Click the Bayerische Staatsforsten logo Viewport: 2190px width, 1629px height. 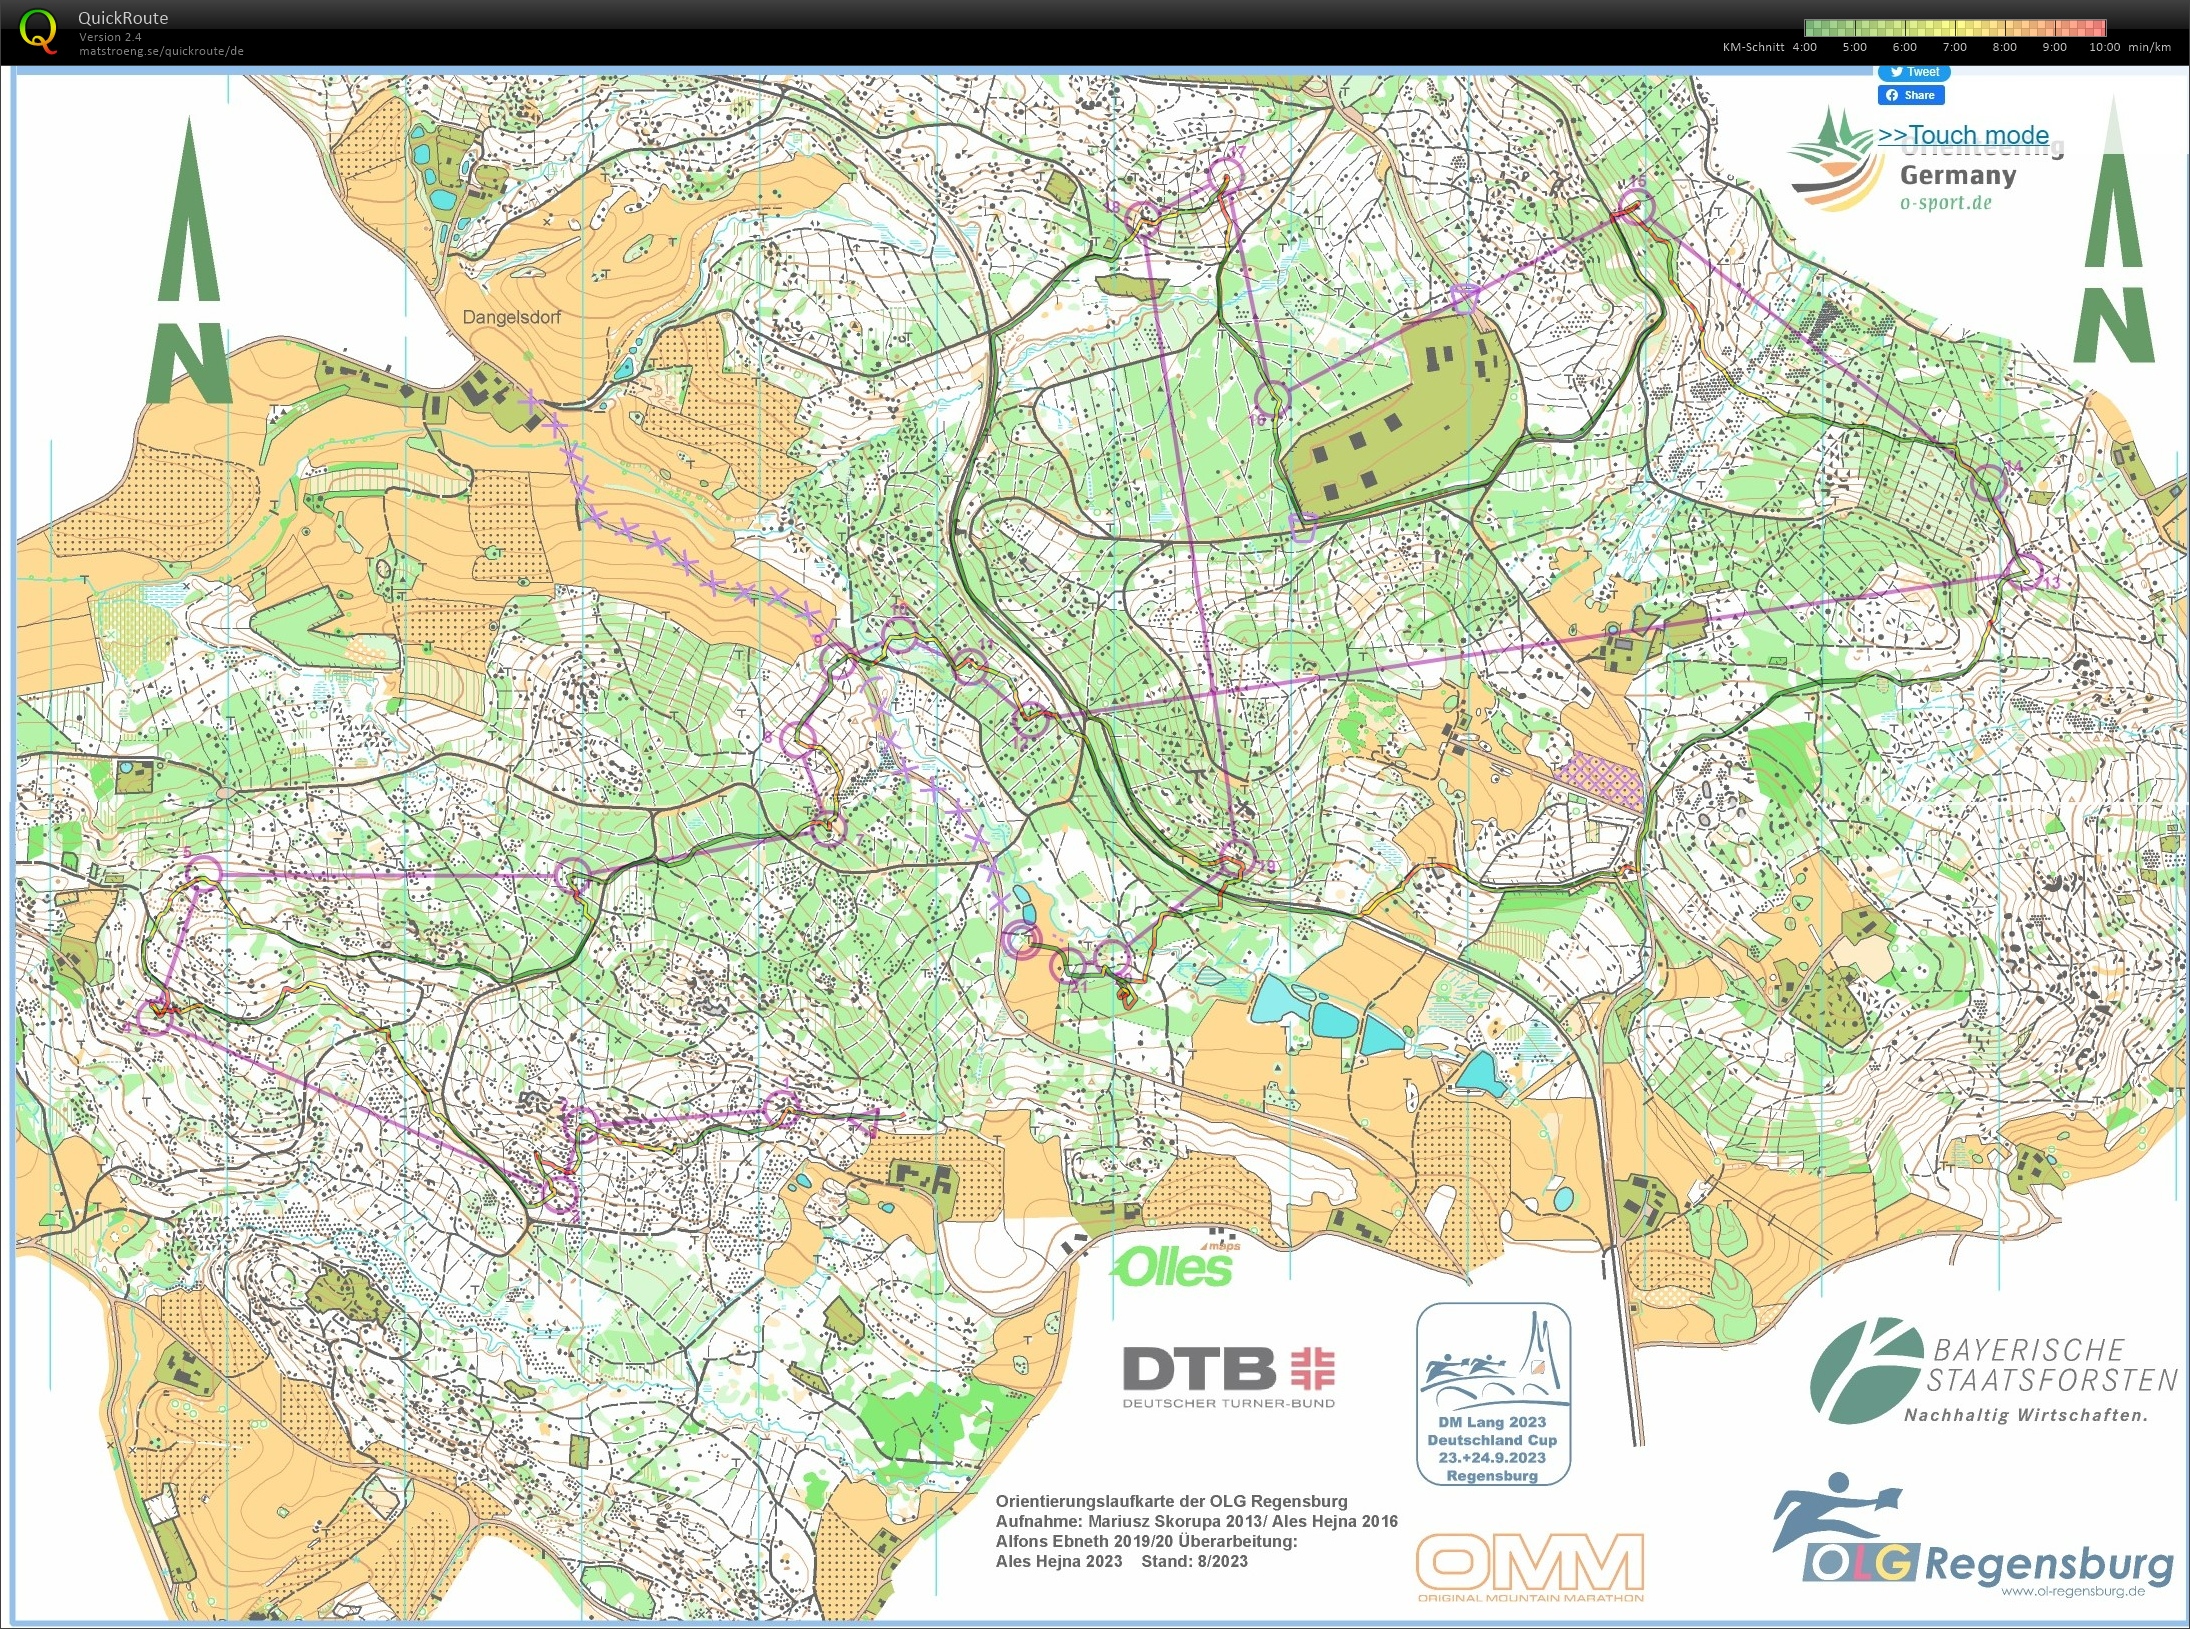tap(1992, 1372)
